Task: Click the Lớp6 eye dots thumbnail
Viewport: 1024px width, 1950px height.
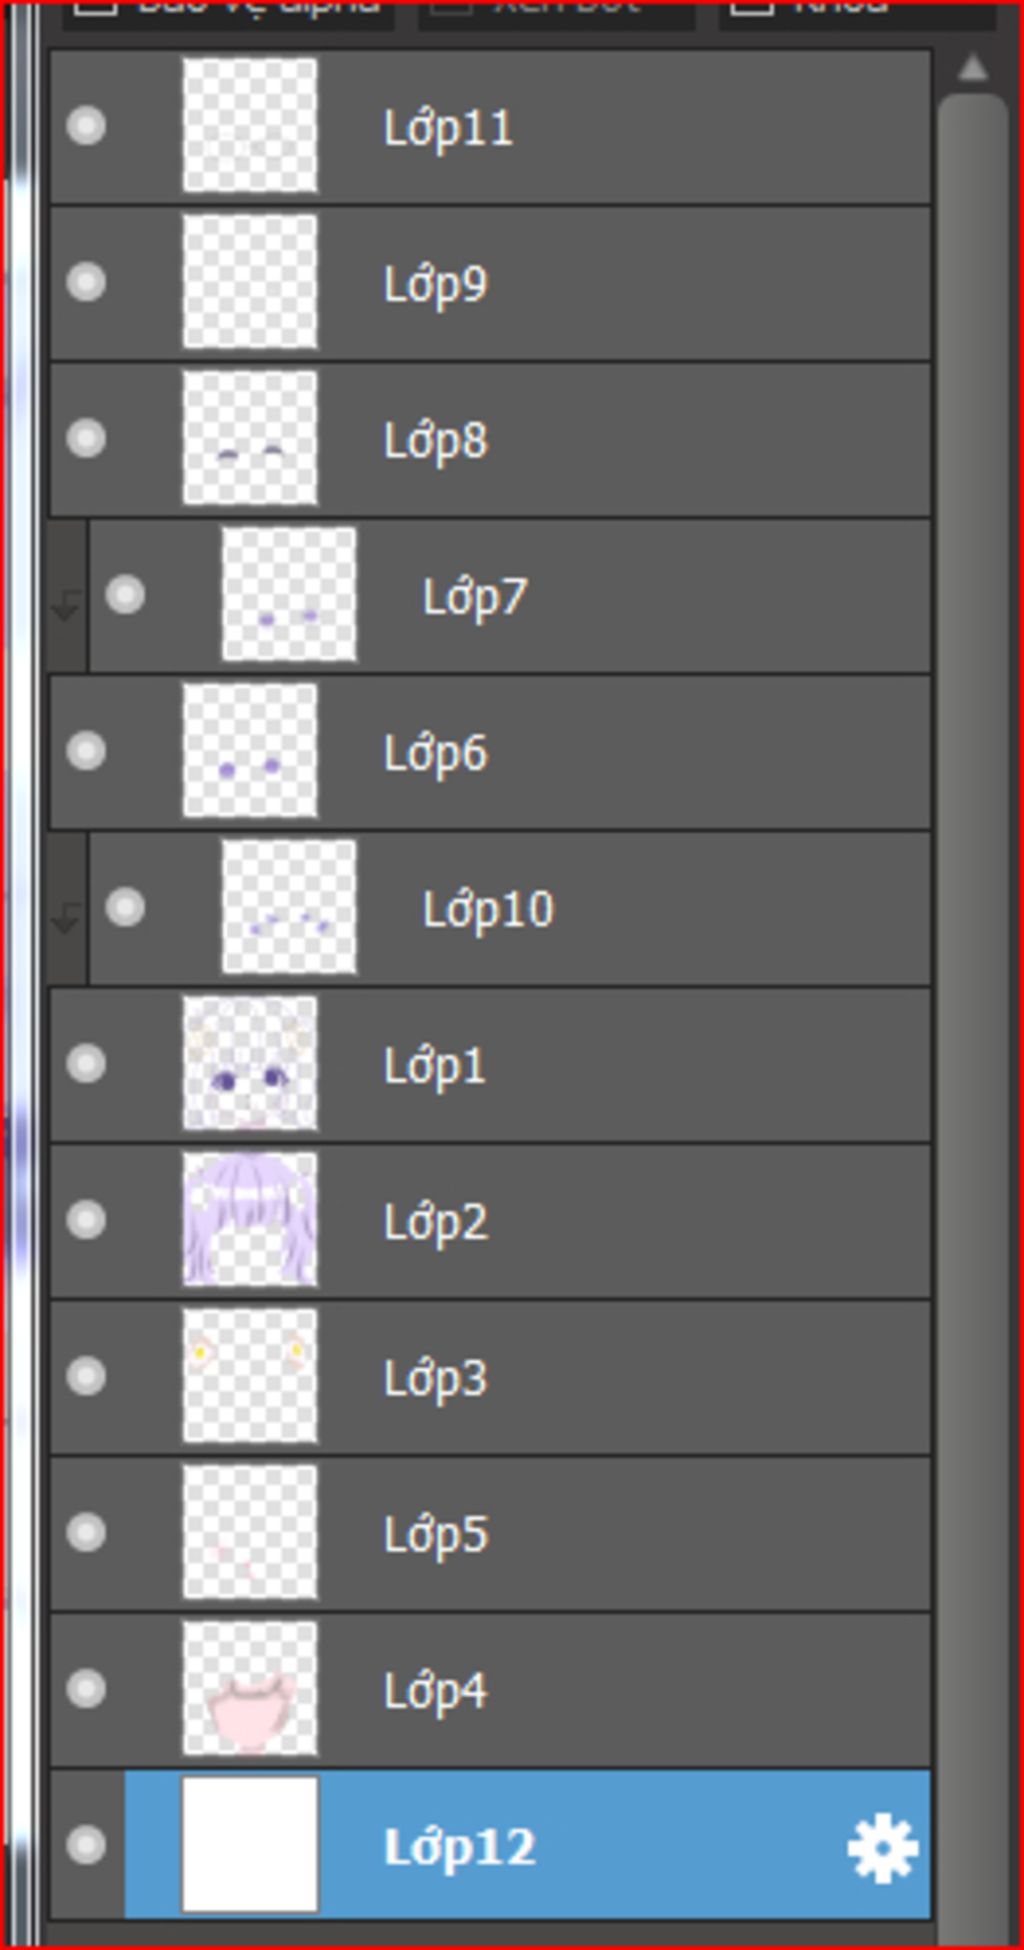Action: (x=250, y=751)
